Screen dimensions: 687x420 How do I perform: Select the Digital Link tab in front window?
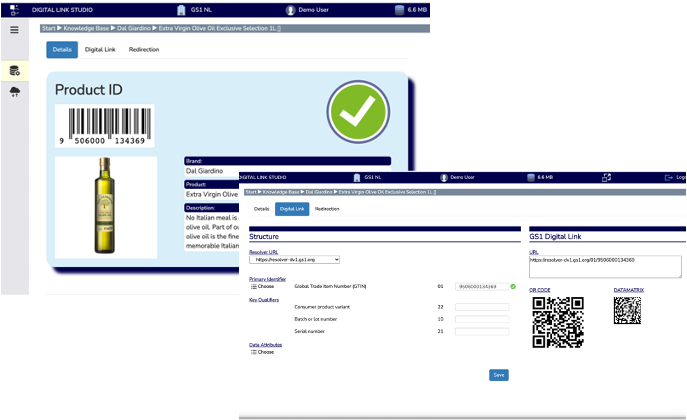pyautogui.click(x=292, y=209)
